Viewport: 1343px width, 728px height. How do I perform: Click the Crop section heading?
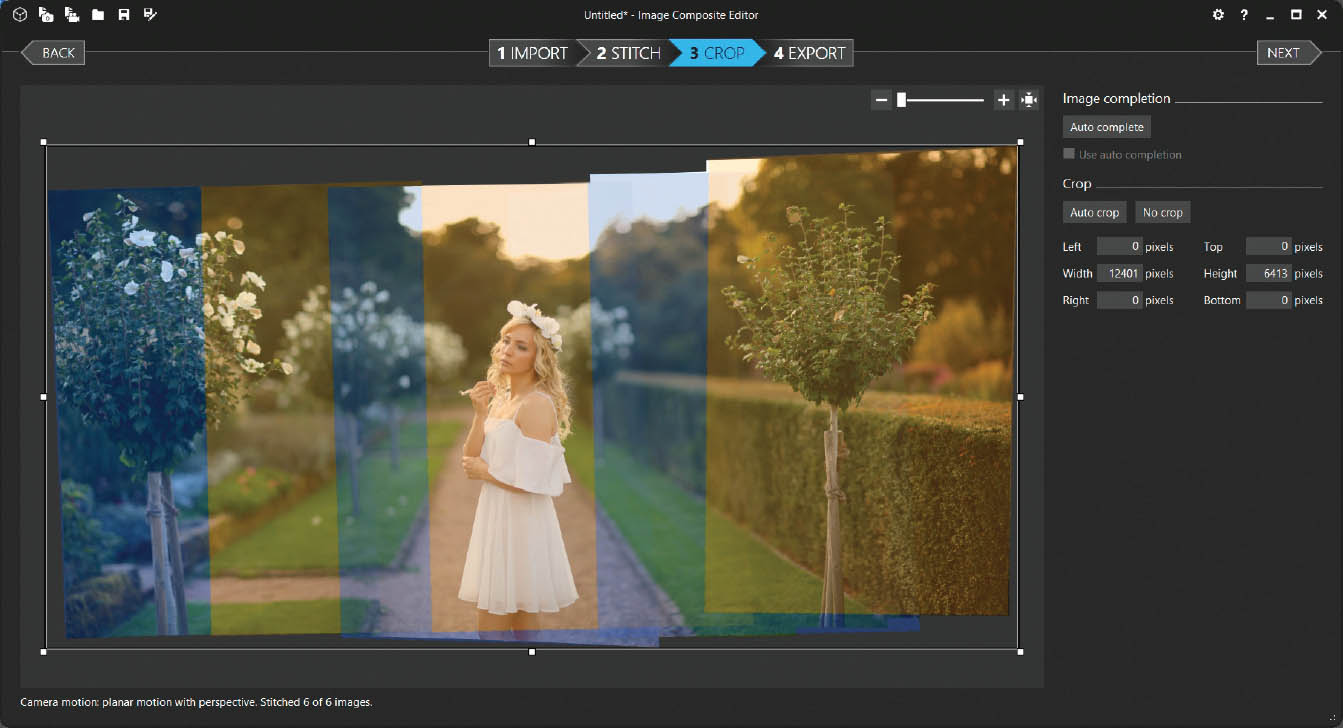coord(1077,184)
